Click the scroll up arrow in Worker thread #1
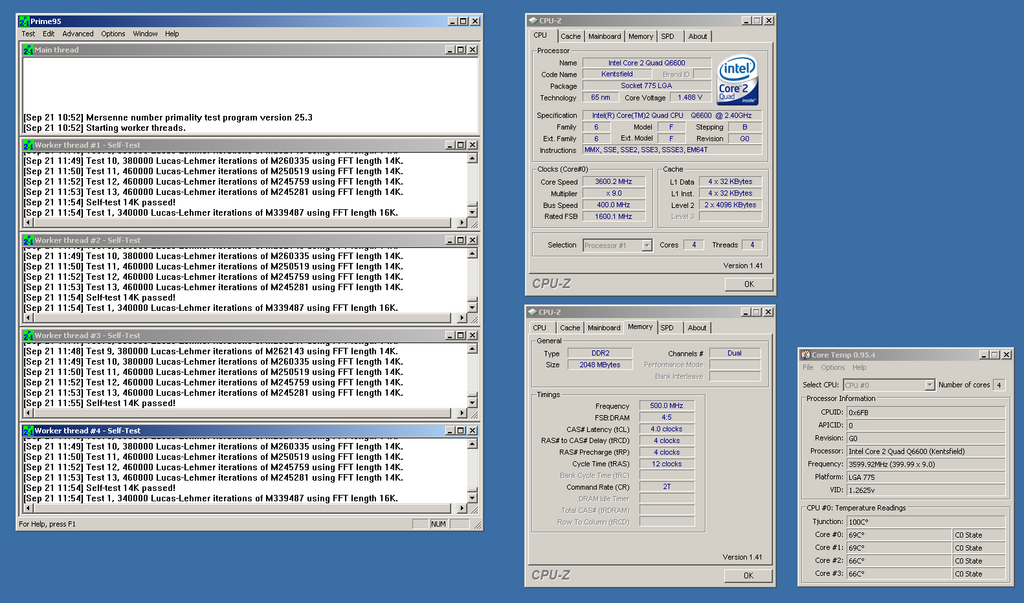This screenshot has width=1024, height=603. point(473,158)
